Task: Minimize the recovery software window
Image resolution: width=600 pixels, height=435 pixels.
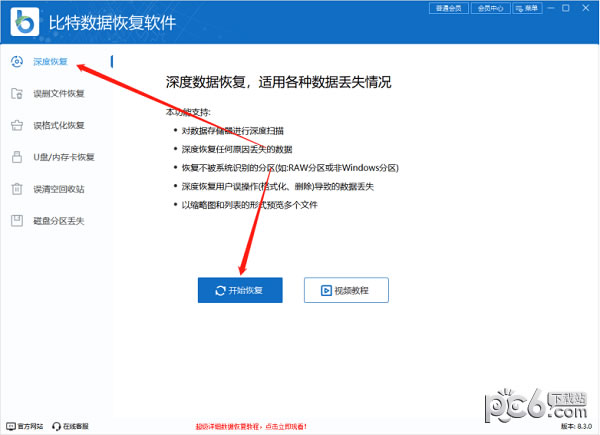Action: [551, 8]
